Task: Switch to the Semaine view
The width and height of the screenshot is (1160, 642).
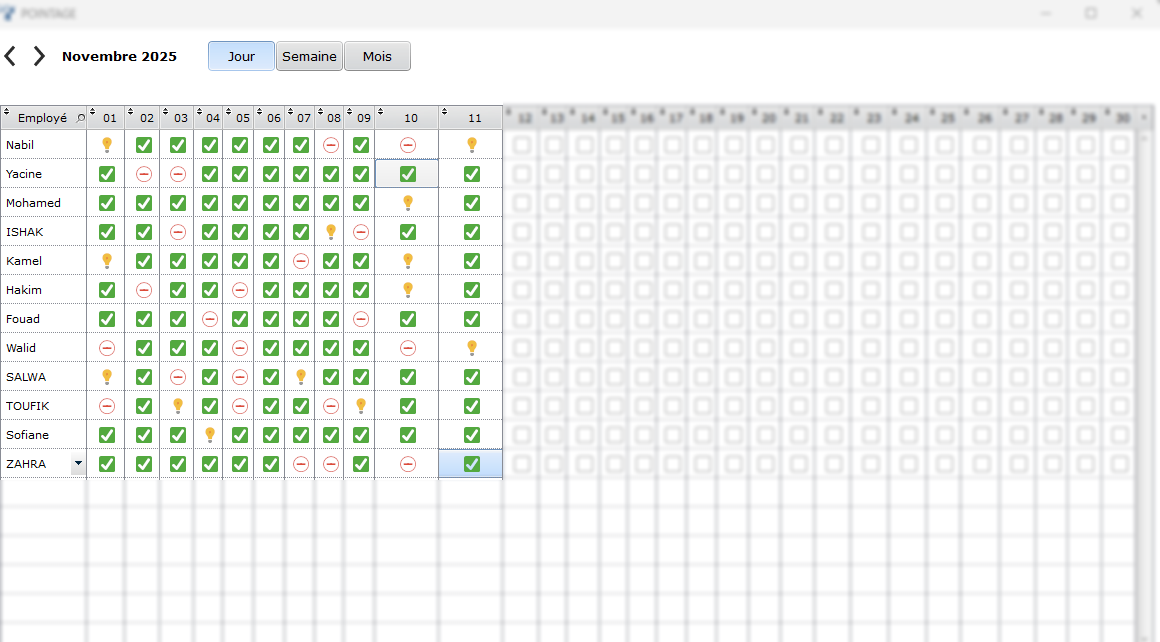Action: tap(309, 56)
